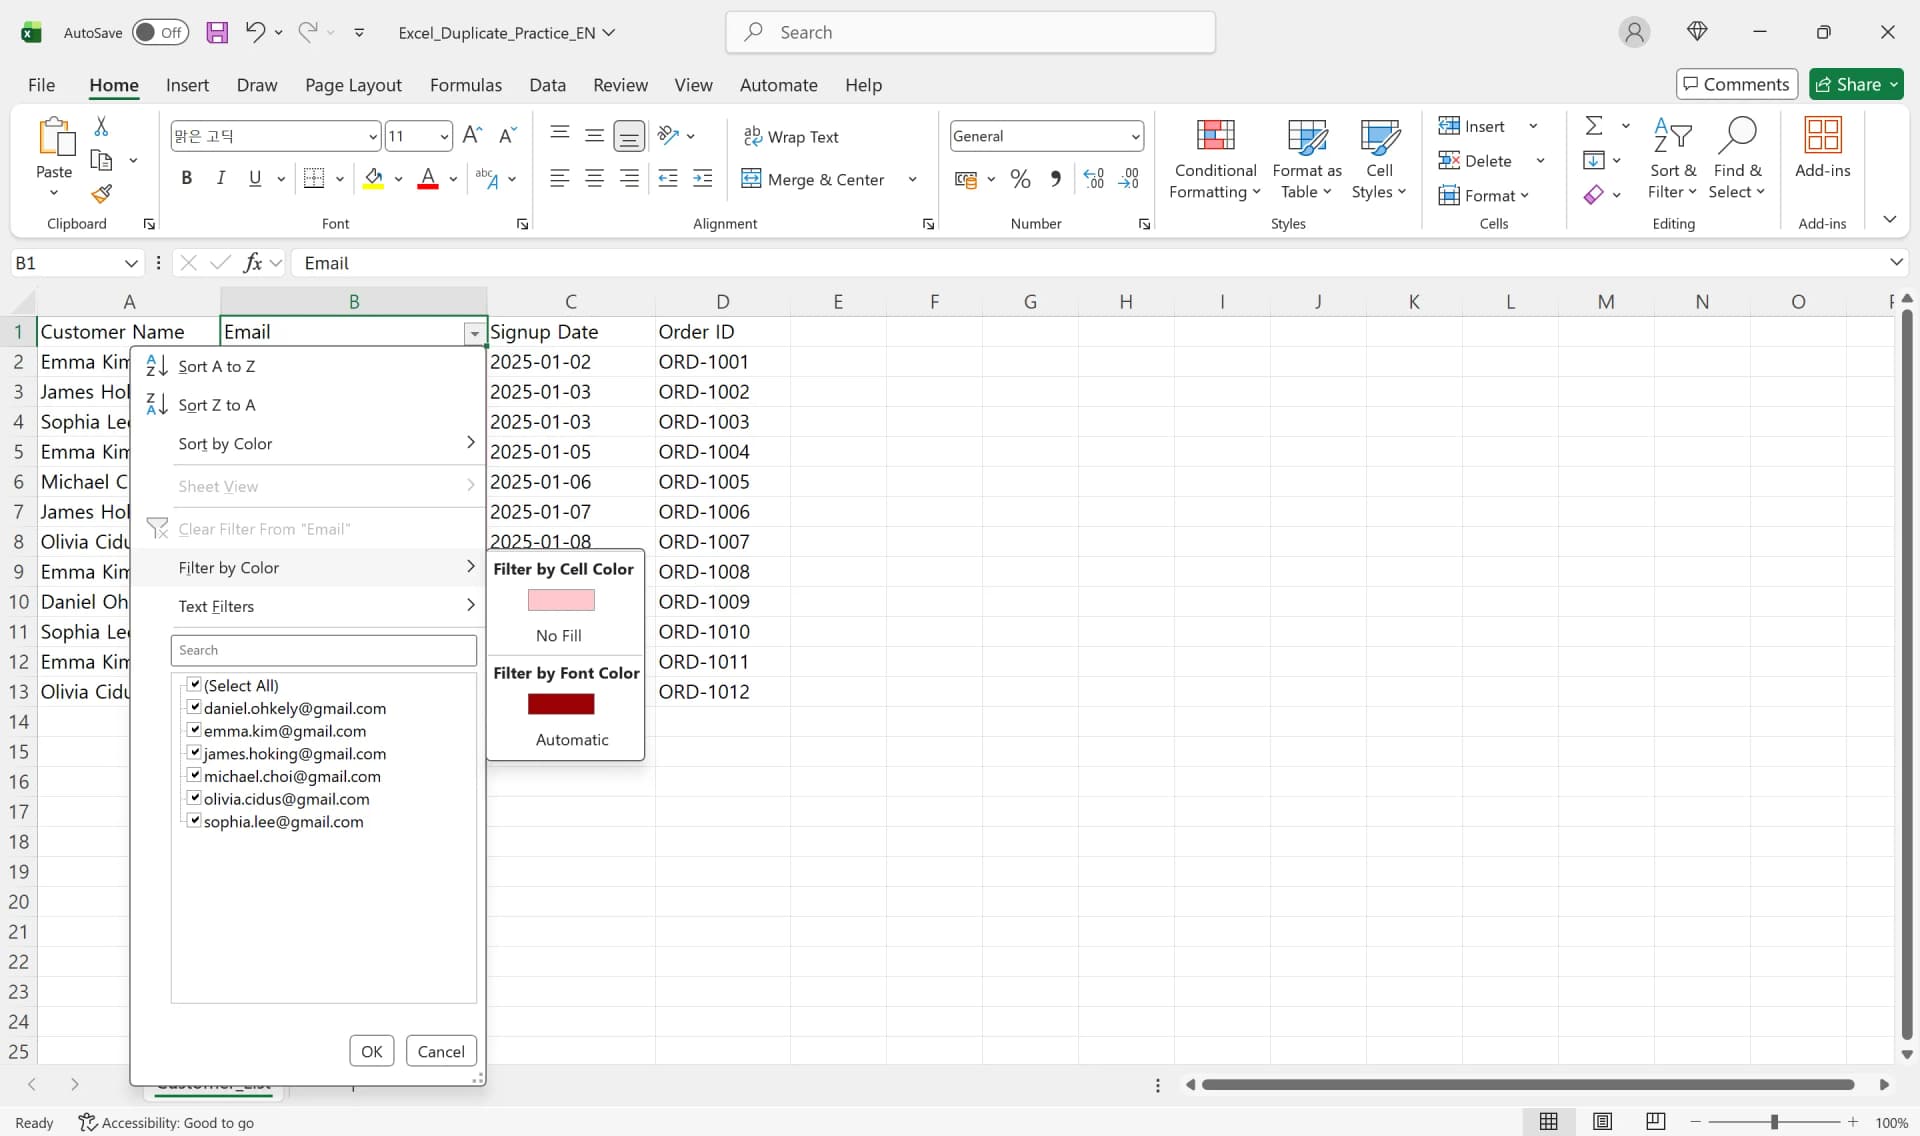This screenshot has width=1920, height=1136.
Task: Toggle the Select All checkbox
Action: (194, 685)
